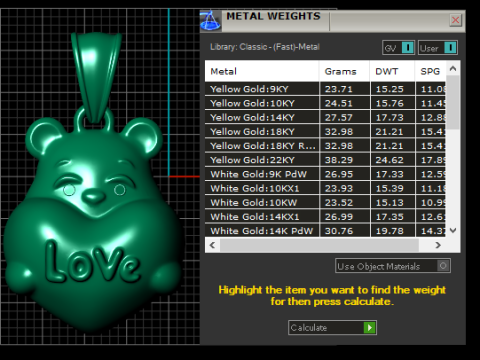Select the Yellow Gold:22KY row
The width and height of the screenshot is (480, 360).
325,160
